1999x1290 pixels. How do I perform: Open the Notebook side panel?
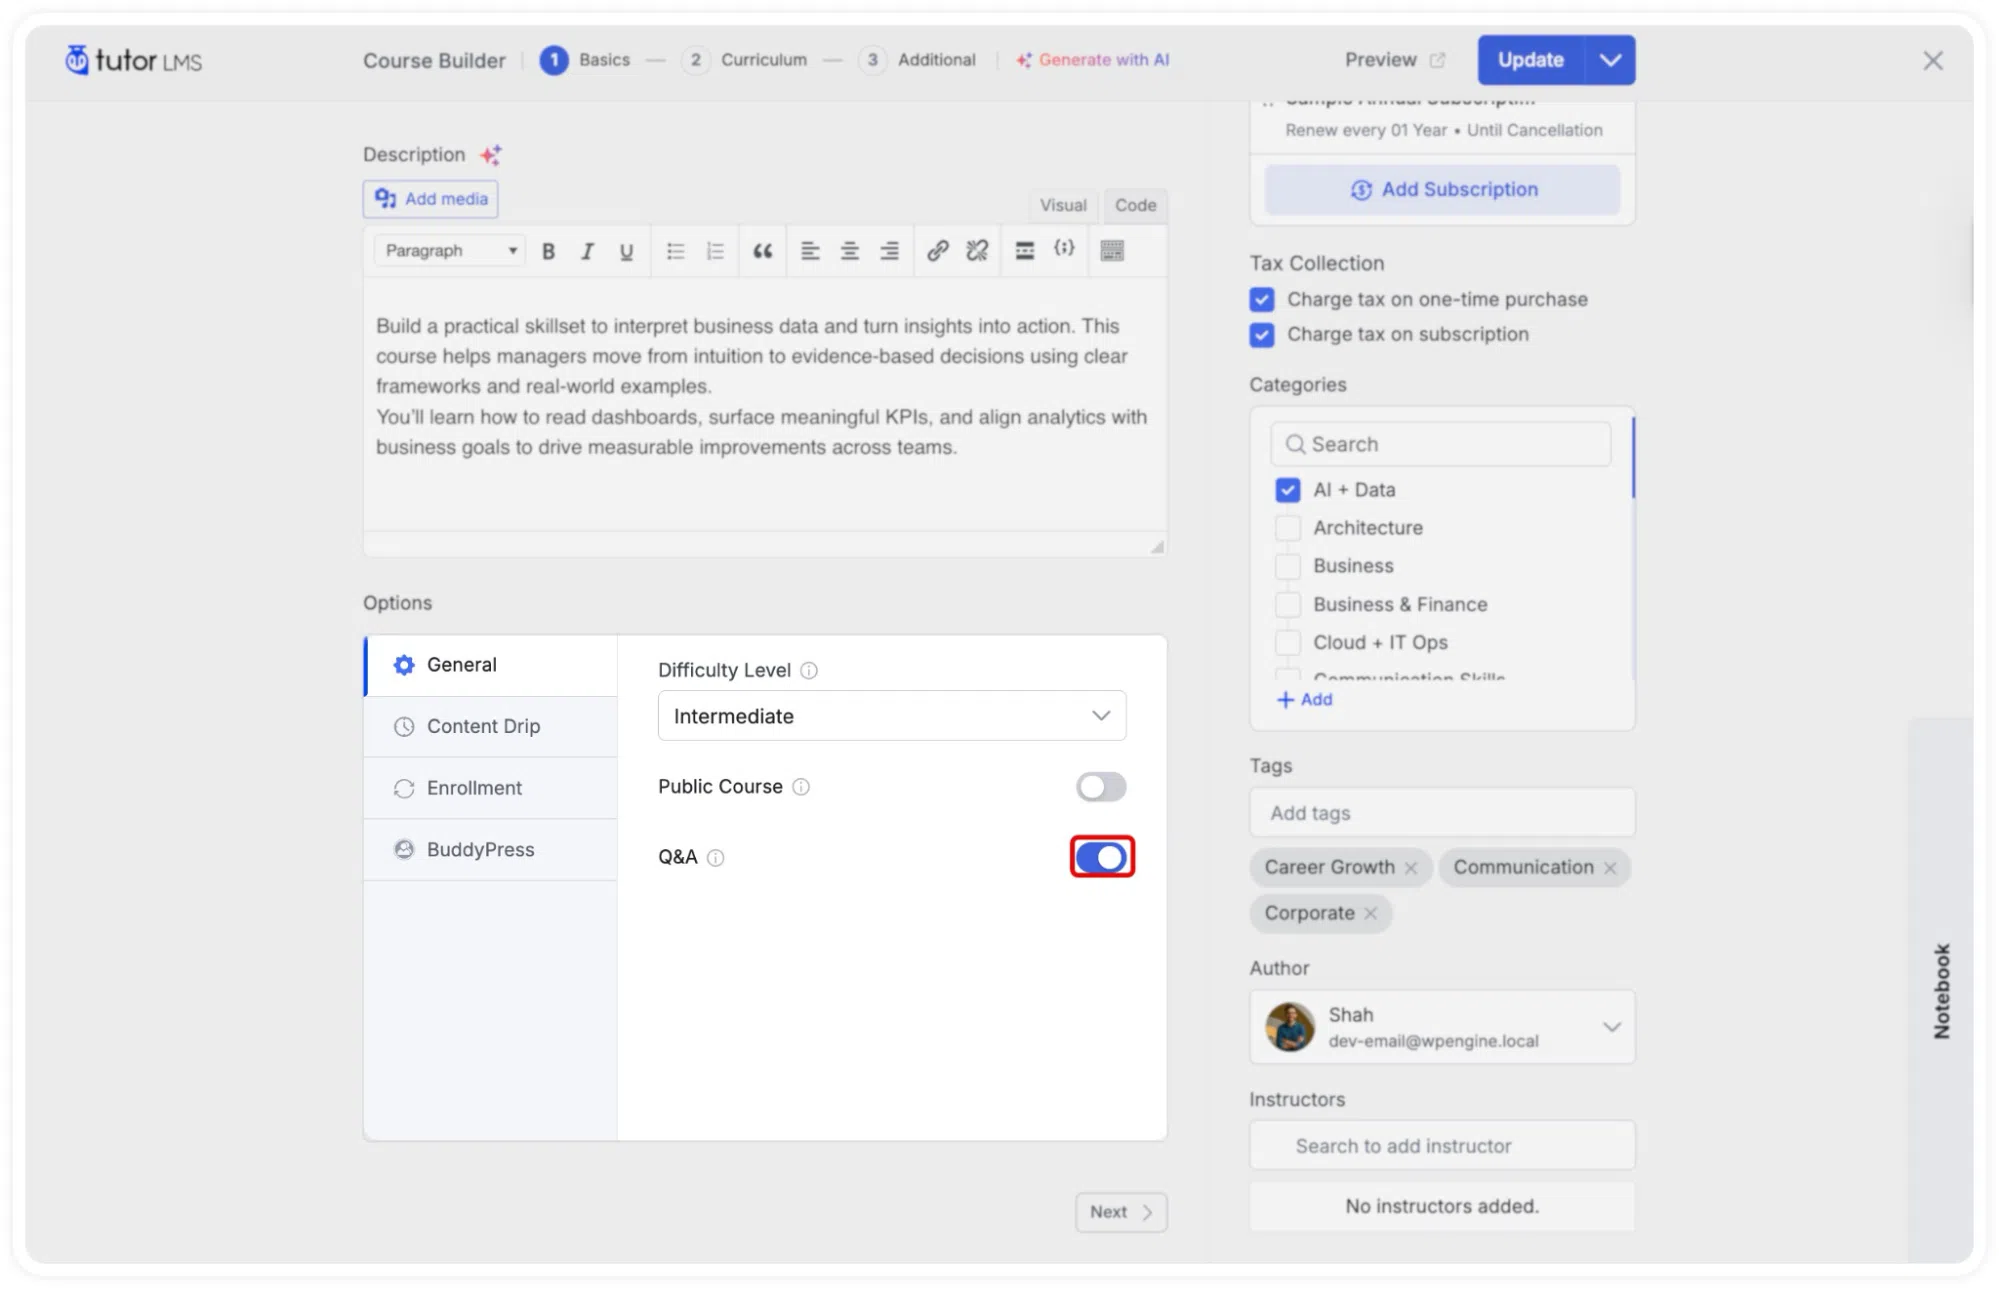tap(1941, 990)
